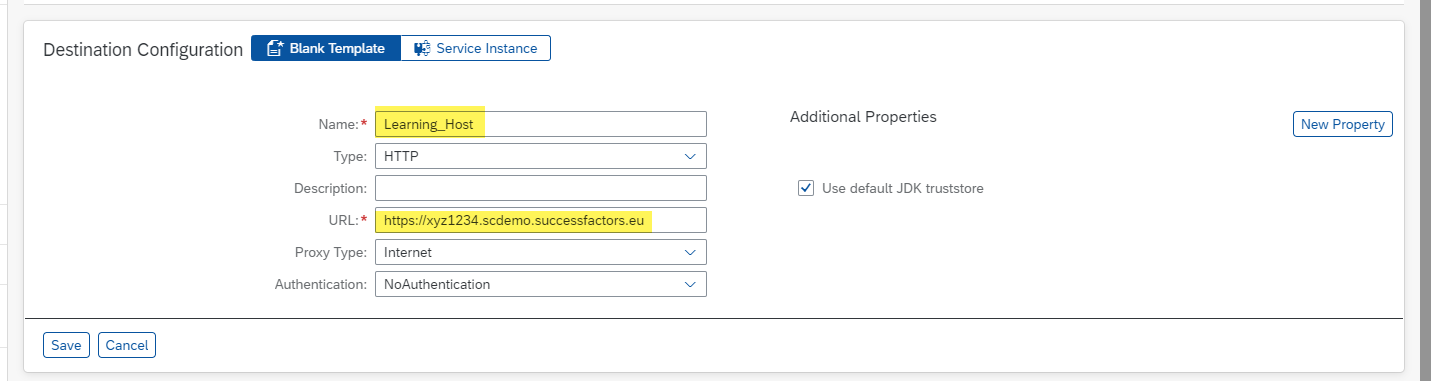Click into the empty Description field
This screenshot has width=1431, height=381.
point(541,188)
